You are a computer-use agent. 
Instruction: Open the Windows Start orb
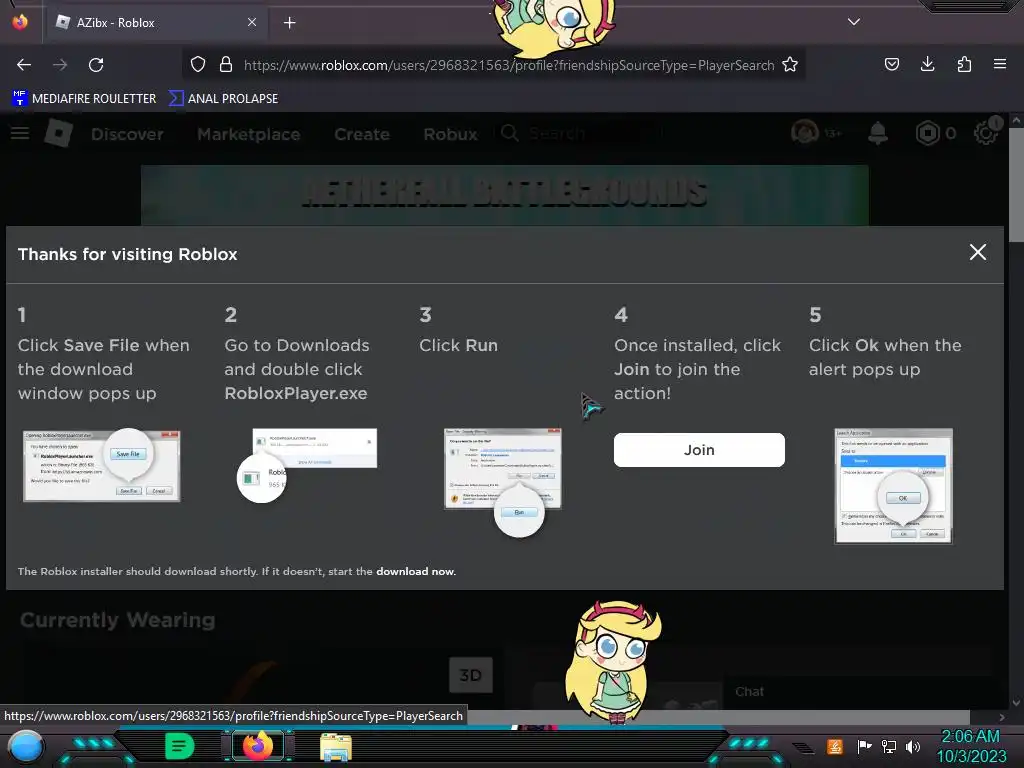[x=25, y=746]
